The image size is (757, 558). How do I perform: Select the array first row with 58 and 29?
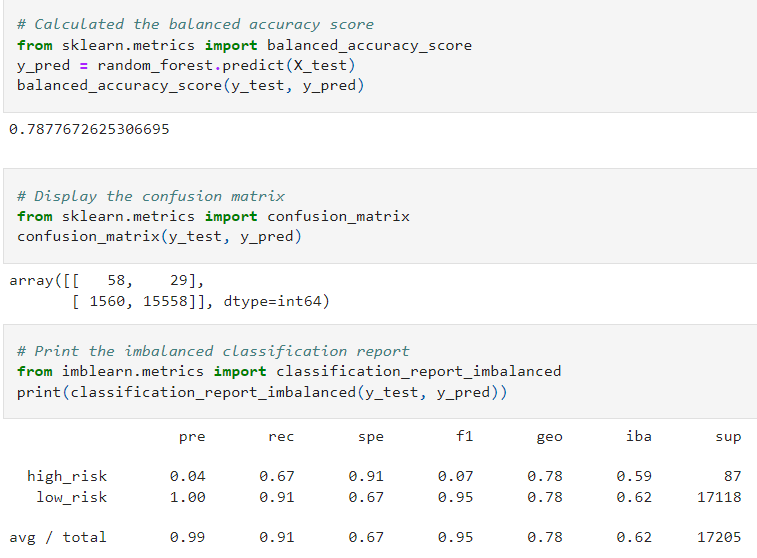tap(107, 281)
